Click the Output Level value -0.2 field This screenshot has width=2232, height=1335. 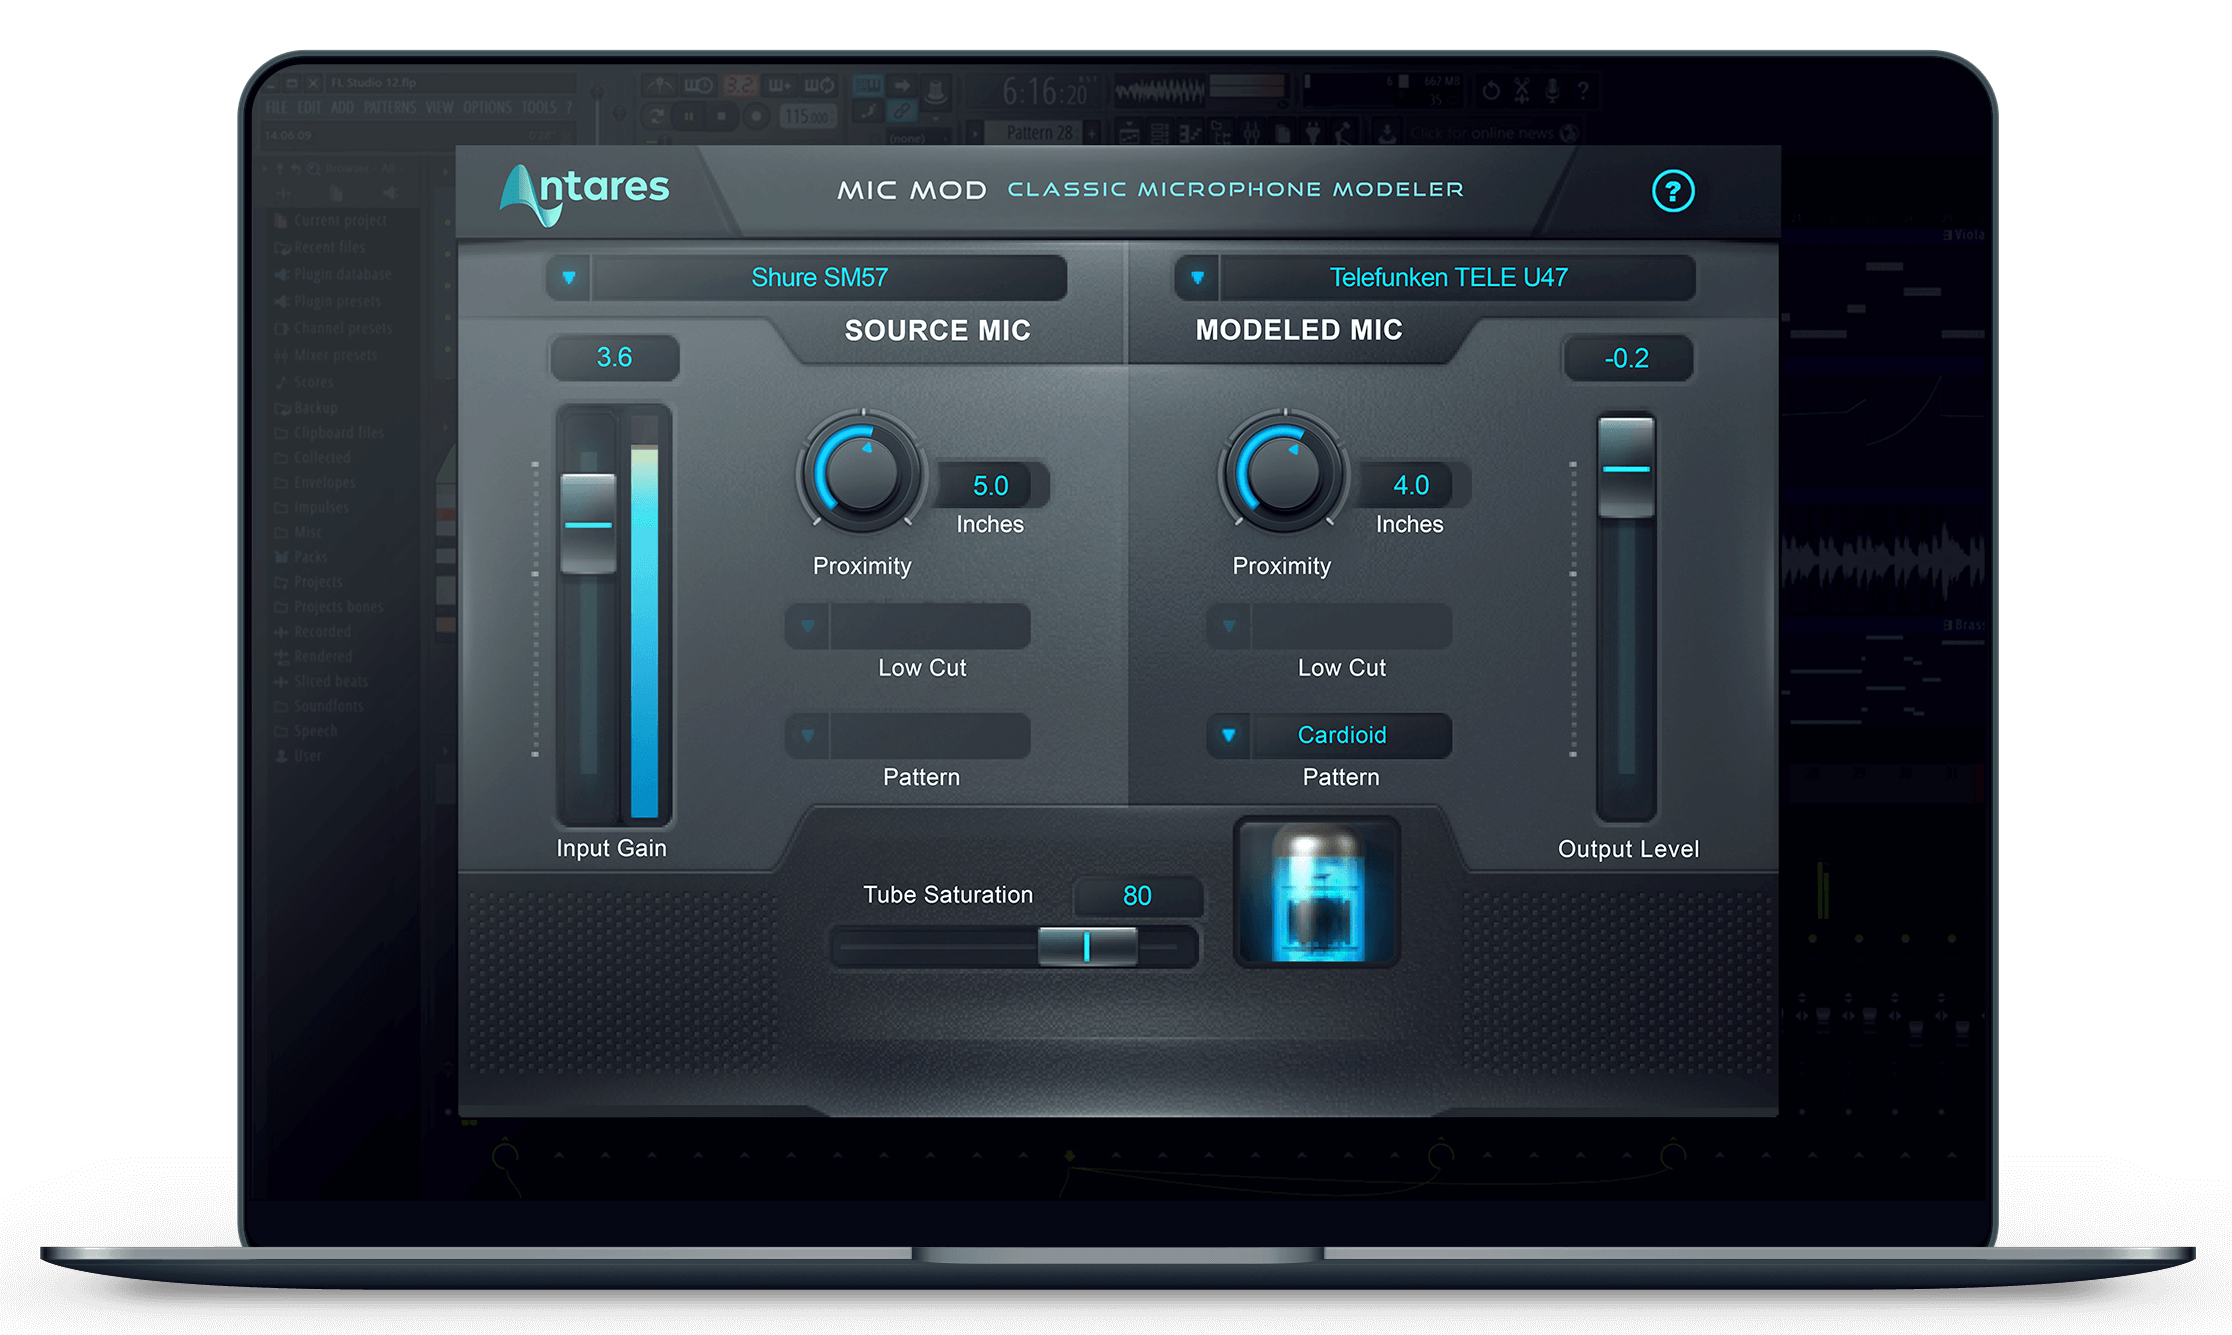click(1627, 358)
